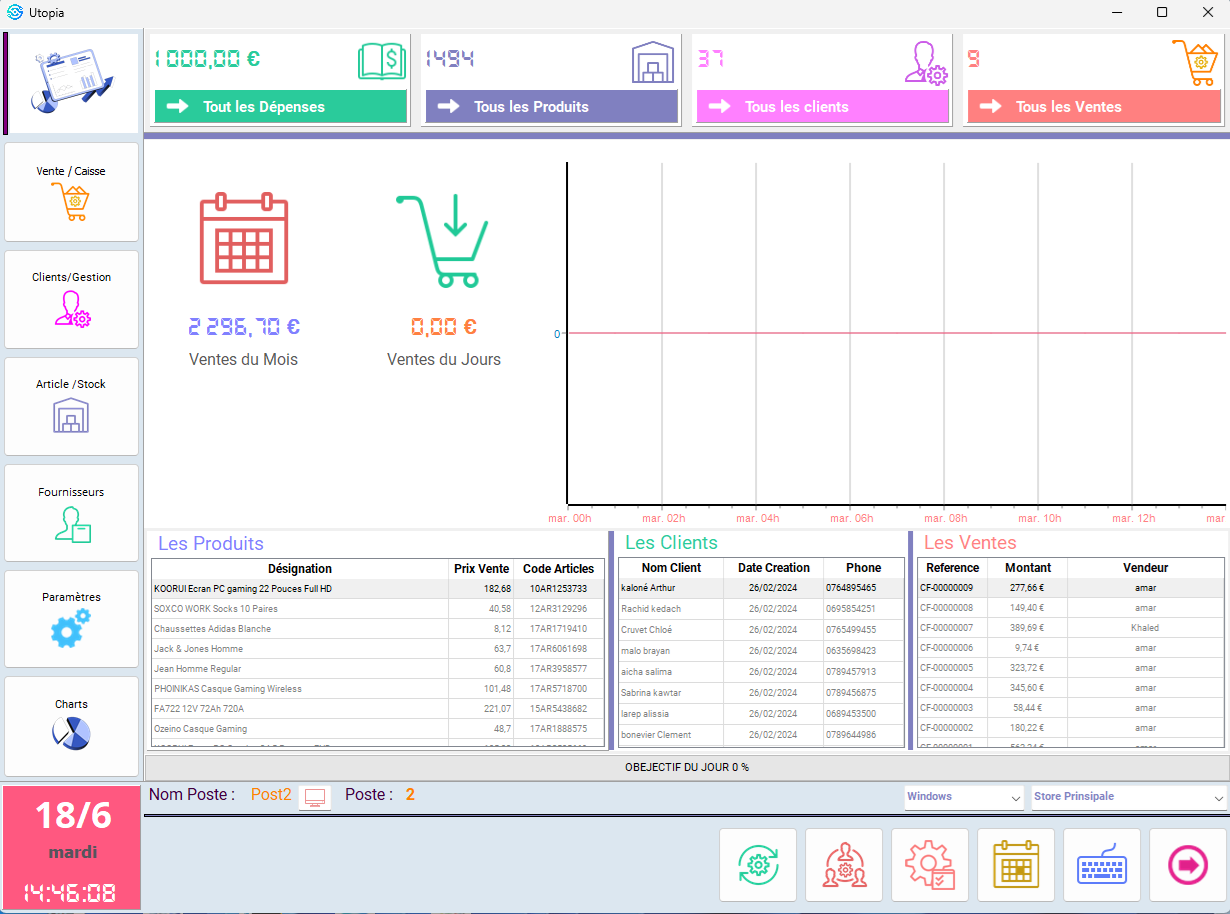Sort by Désignation column header

[300, 568]
